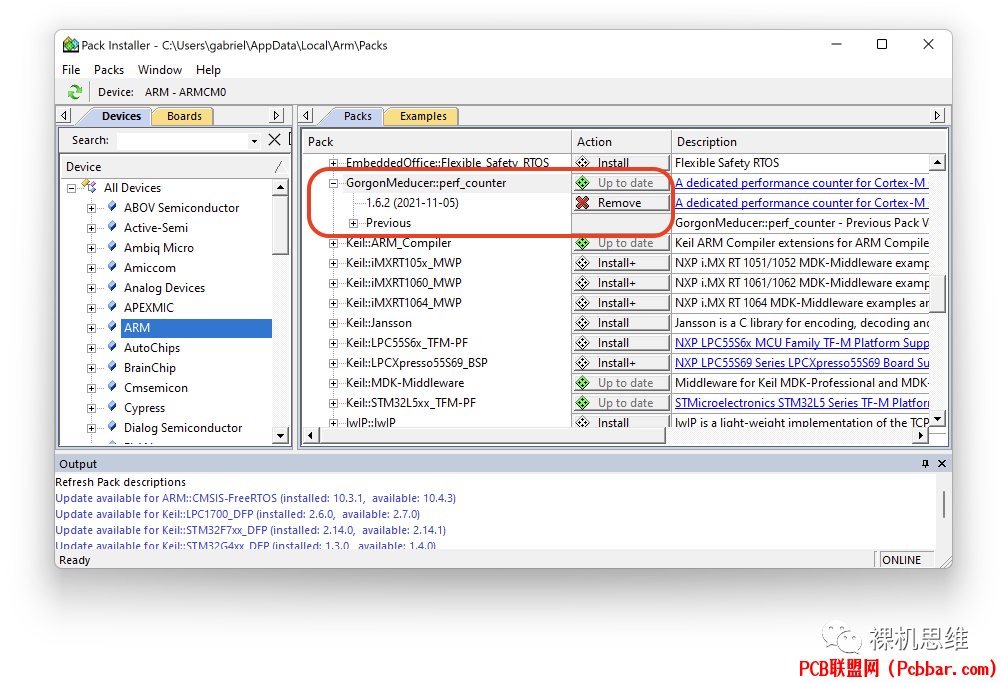The image size is (1001, 683).
Task: Select the Keil::STM32L5xx_TFM-PF row
Action: [410, 403]
